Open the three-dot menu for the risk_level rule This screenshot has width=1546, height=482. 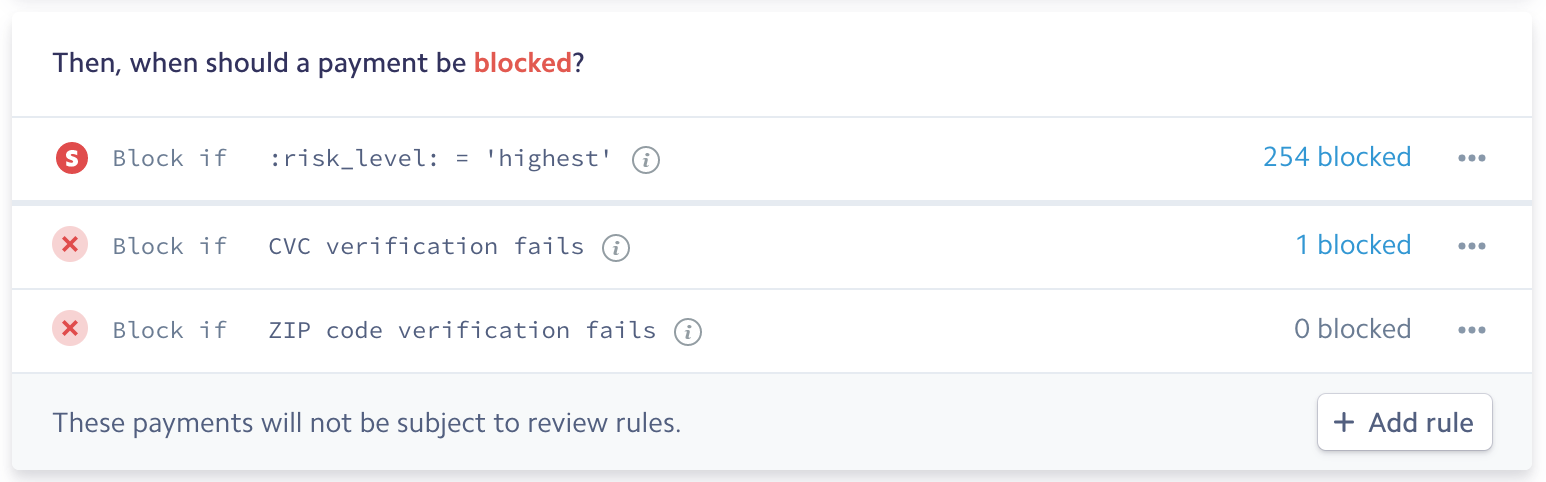1472,159
